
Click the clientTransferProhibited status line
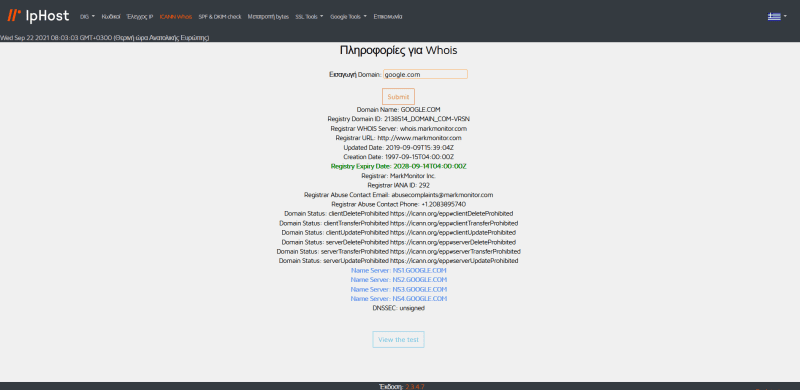pos(398,223)
